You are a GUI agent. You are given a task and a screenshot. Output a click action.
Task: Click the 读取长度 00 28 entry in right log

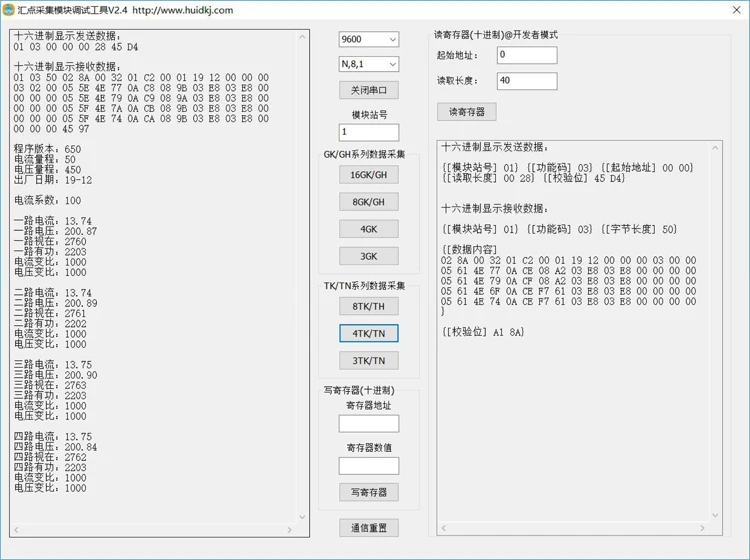pyautogui.click(x=489, y=178)
